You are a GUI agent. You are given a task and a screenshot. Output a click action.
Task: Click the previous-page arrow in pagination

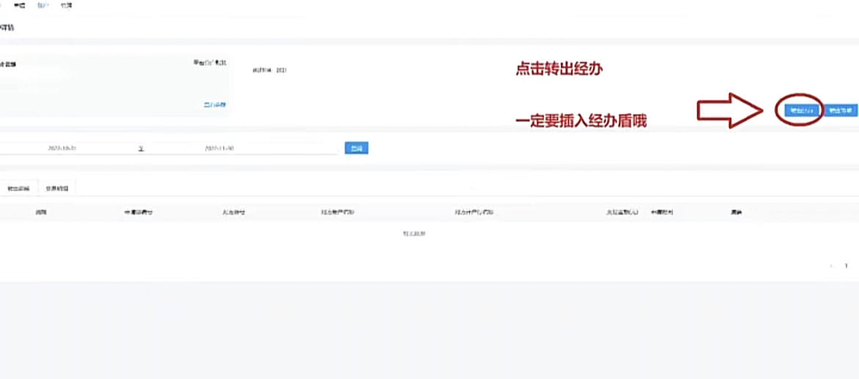click(832, 266)
